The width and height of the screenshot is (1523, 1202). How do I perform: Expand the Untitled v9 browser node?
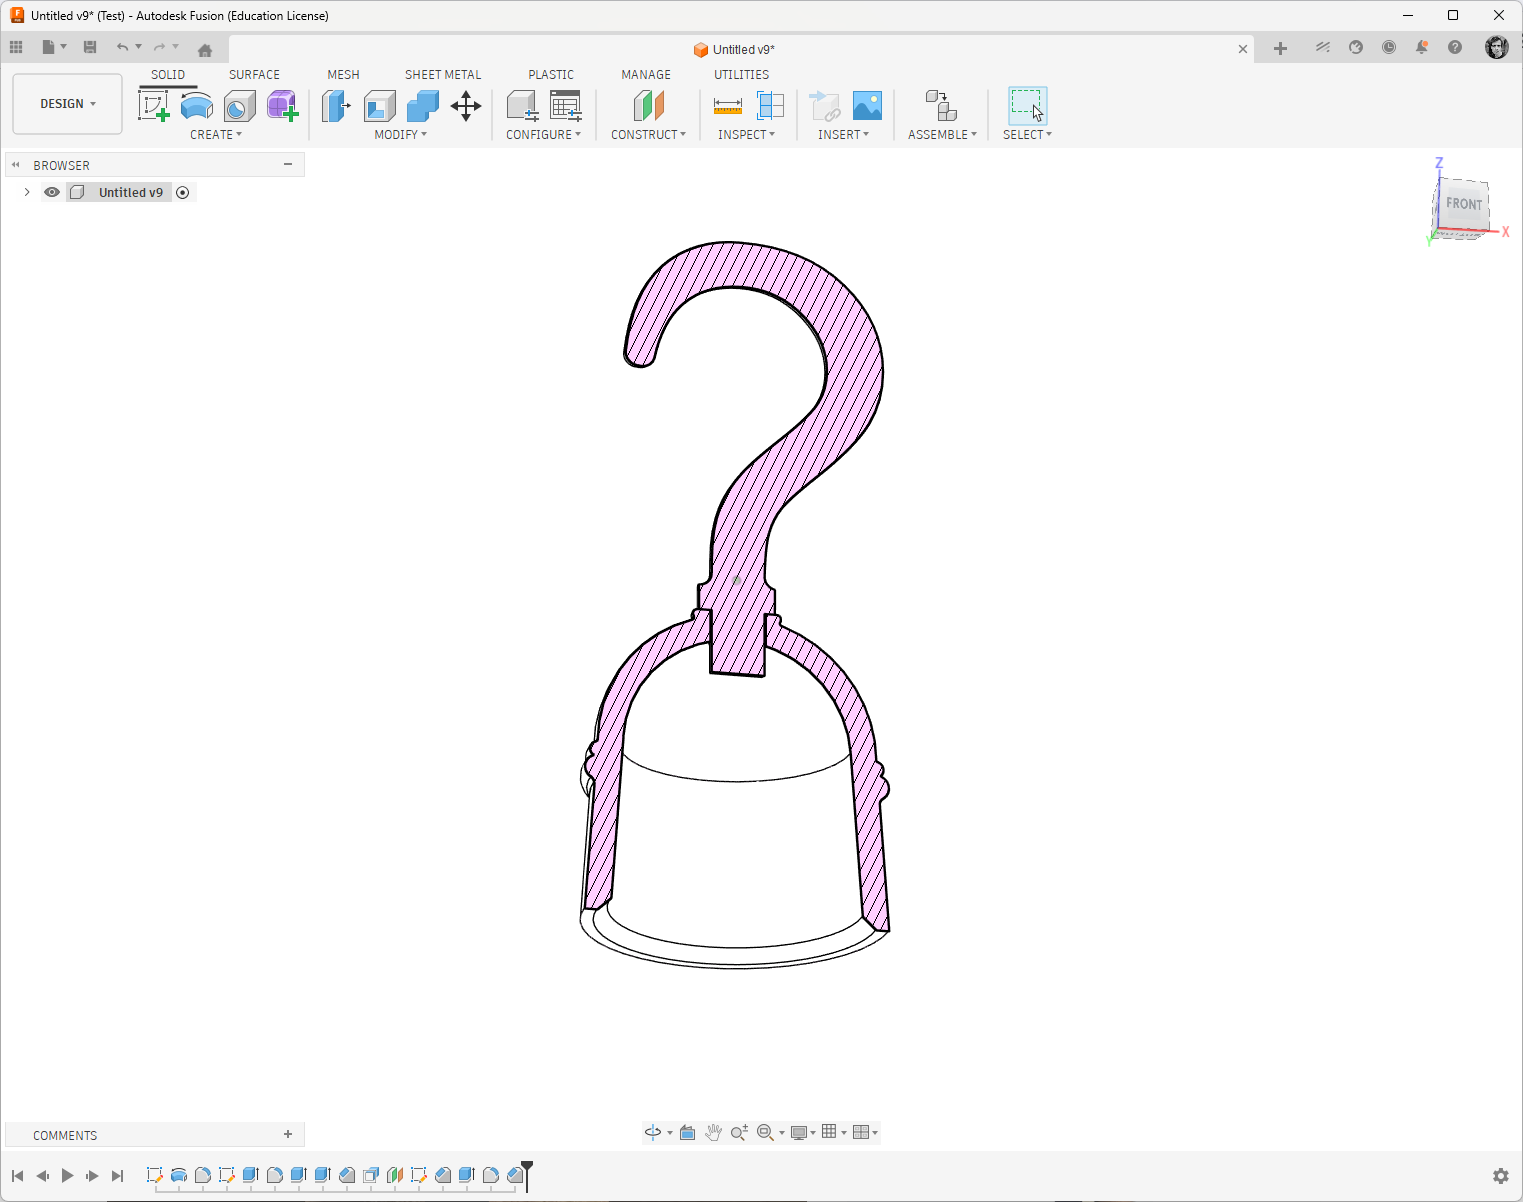(x=27, y=192)
